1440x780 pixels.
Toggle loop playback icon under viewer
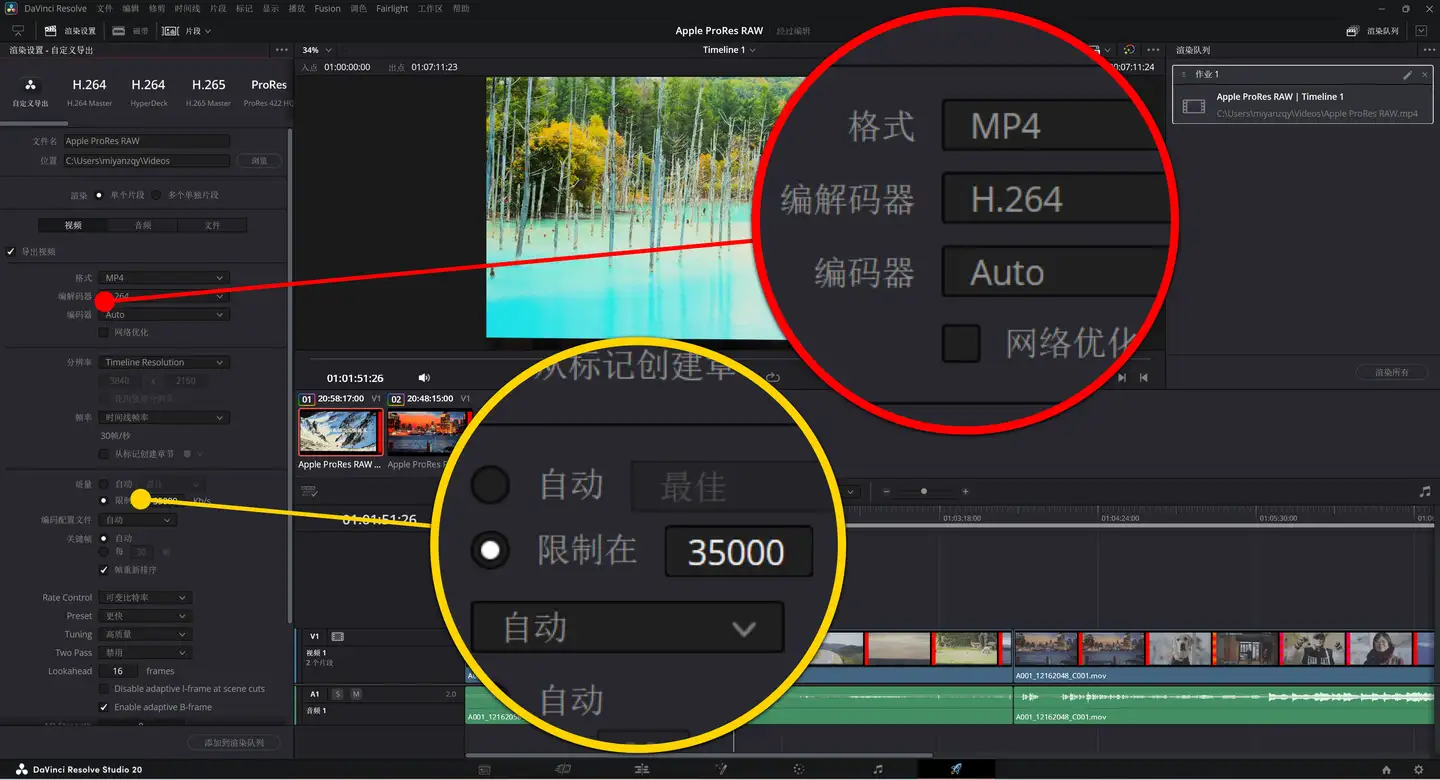773,378
